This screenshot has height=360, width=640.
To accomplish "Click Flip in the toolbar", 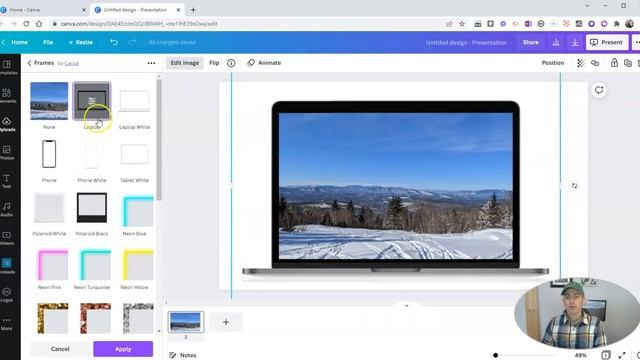I will pos(214,63).
